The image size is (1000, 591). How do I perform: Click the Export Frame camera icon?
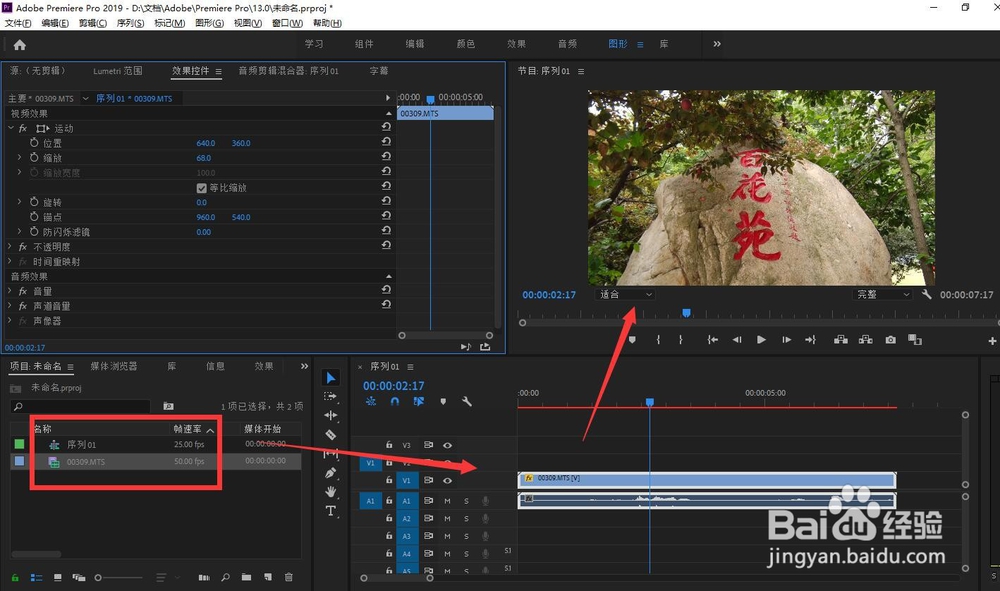pyautogui.click(x=889, y=340)
